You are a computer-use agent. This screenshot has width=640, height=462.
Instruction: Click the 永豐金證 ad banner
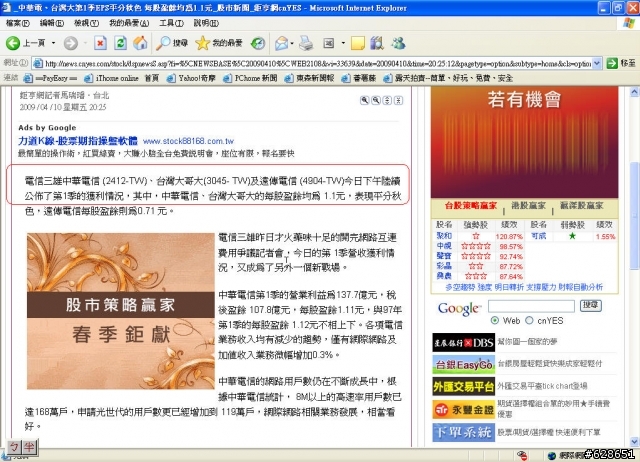point(463,409)
